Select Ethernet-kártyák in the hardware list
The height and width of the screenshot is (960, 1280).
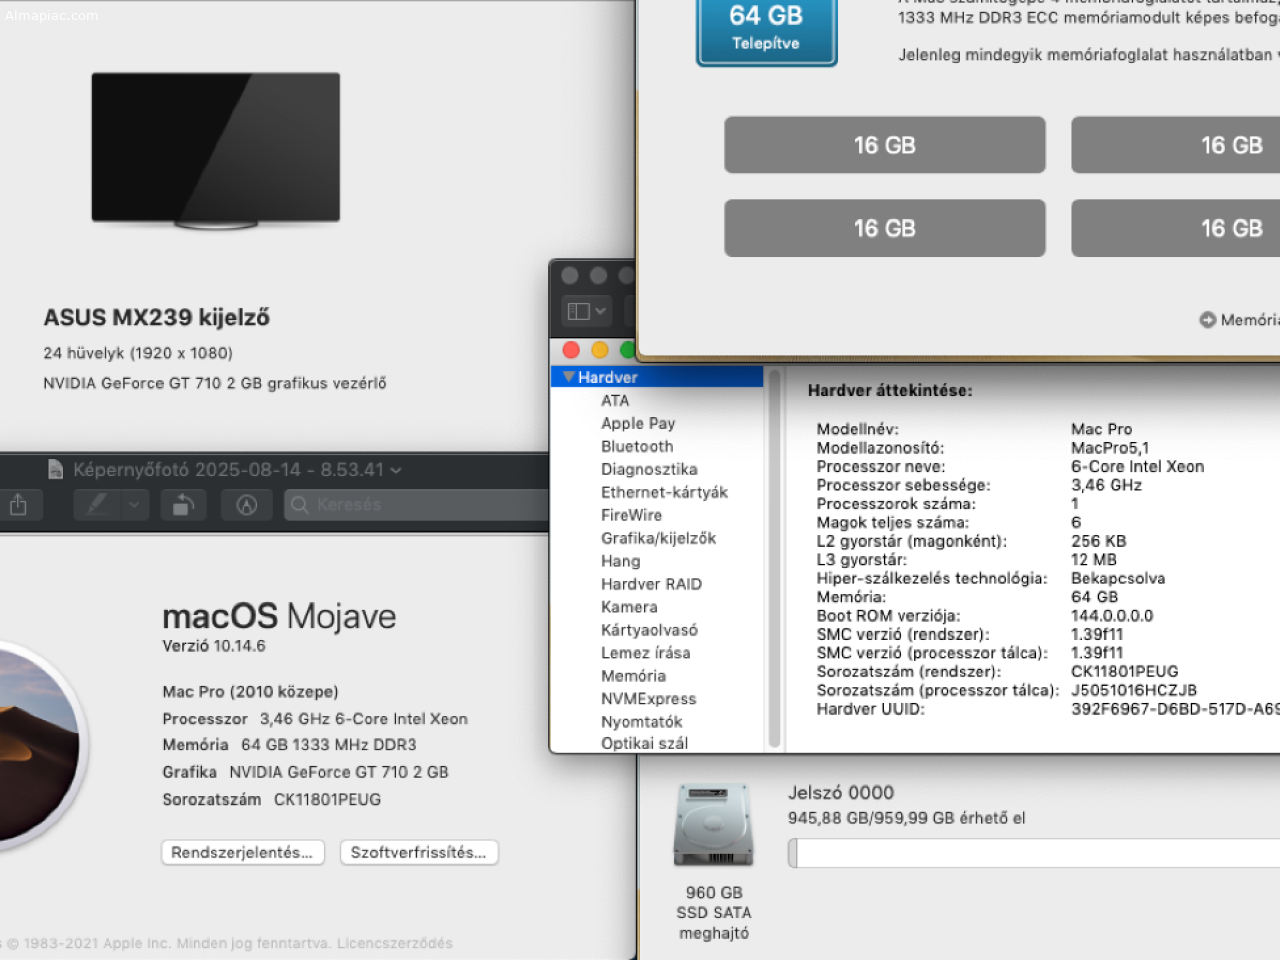[x=664, y=492]
